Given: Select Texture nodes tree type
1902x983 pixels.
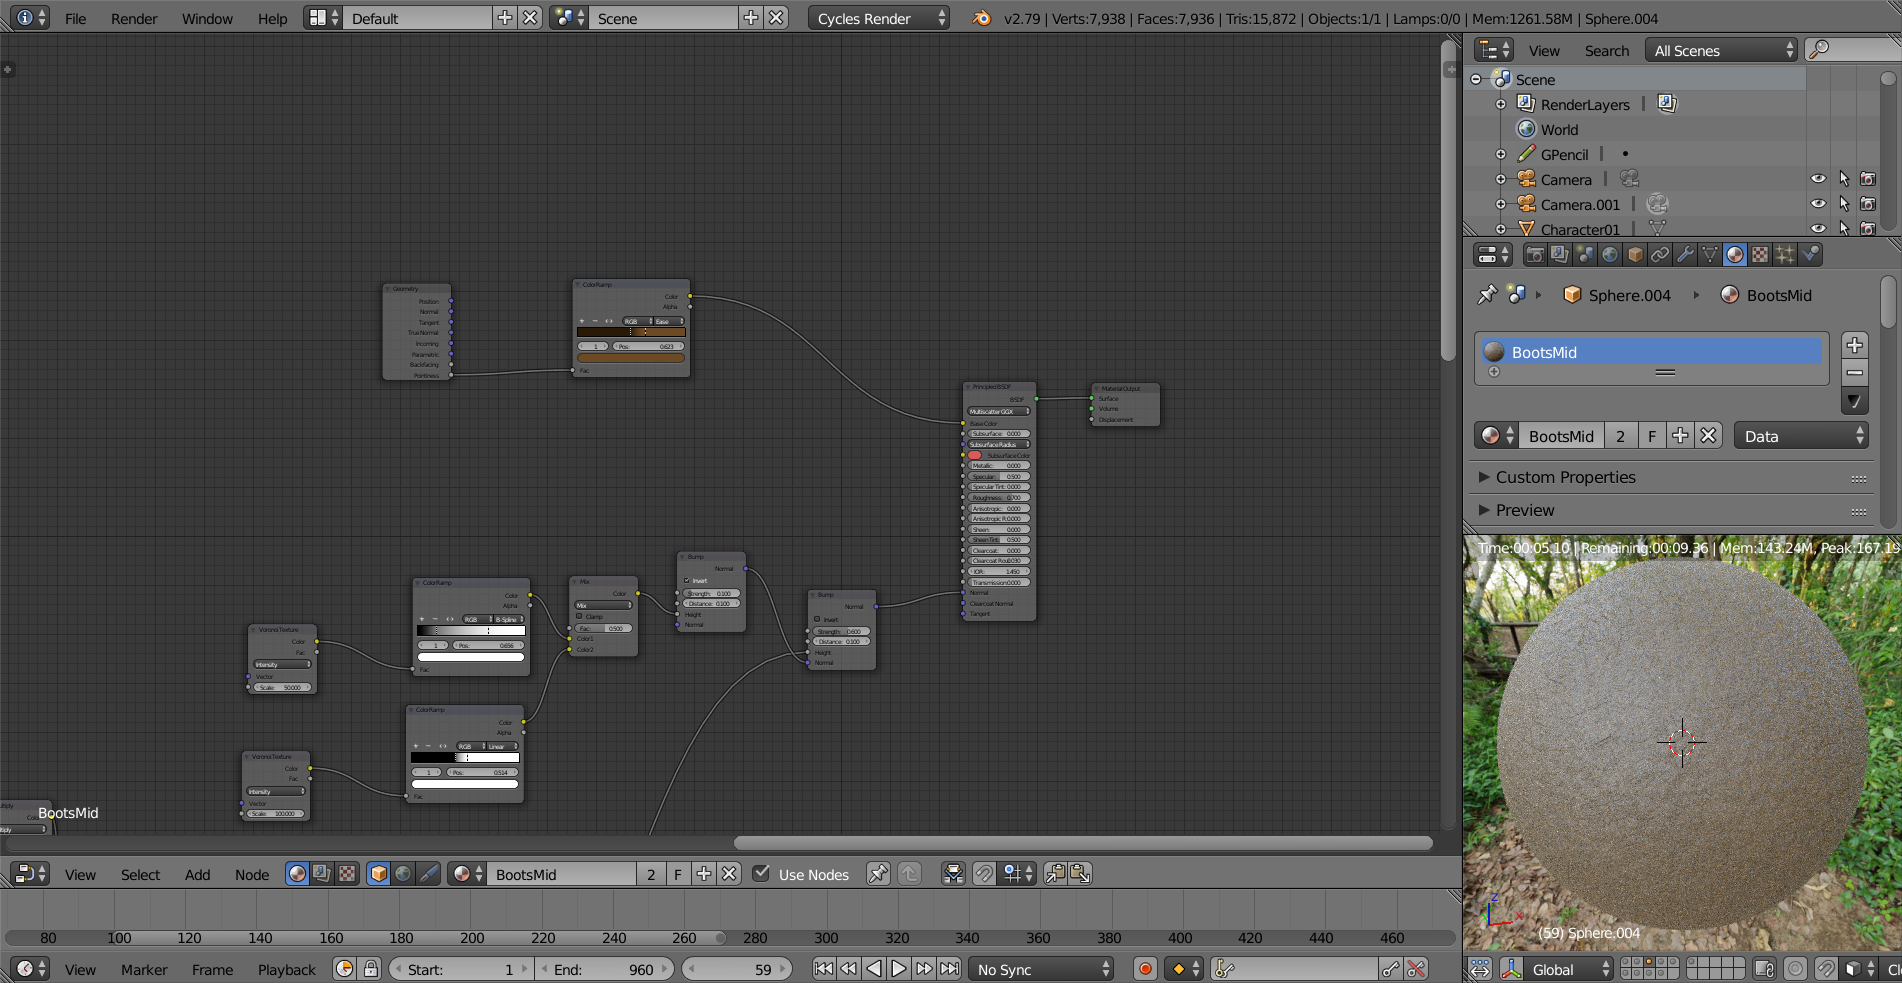Looking at the screenshot, I should coord(346,874).
